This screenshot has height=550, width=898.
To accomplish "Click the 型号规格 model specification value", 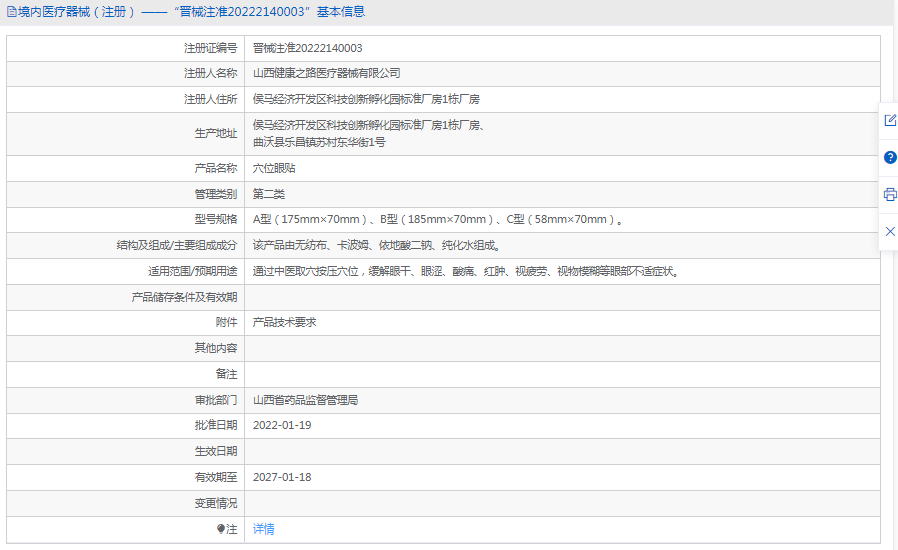I will point(438,219).
